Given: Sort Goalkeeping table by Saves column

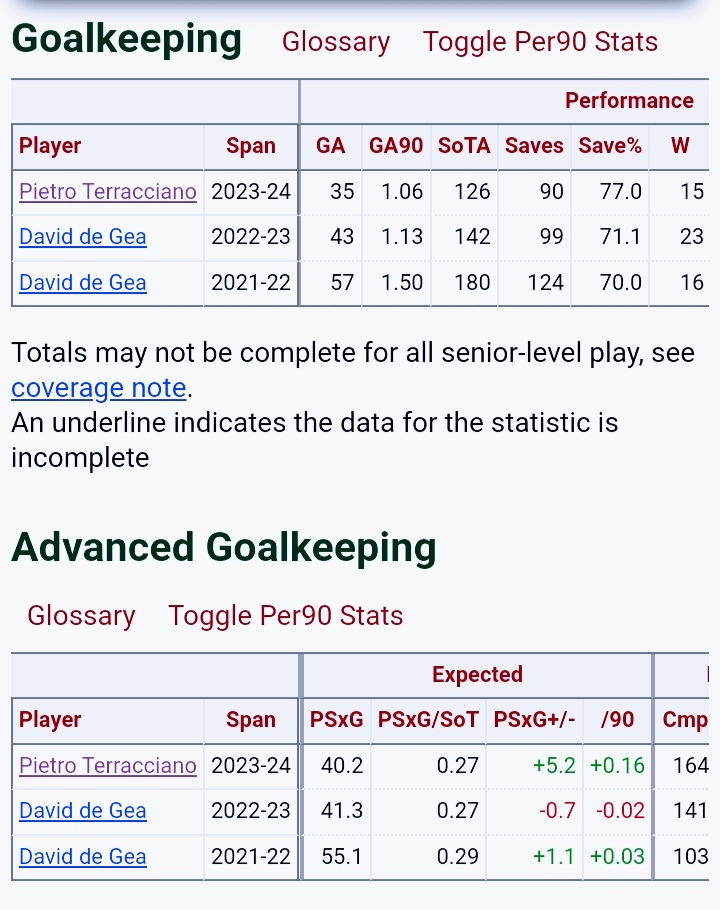Looking at the screenshot, I should (534, 146).
